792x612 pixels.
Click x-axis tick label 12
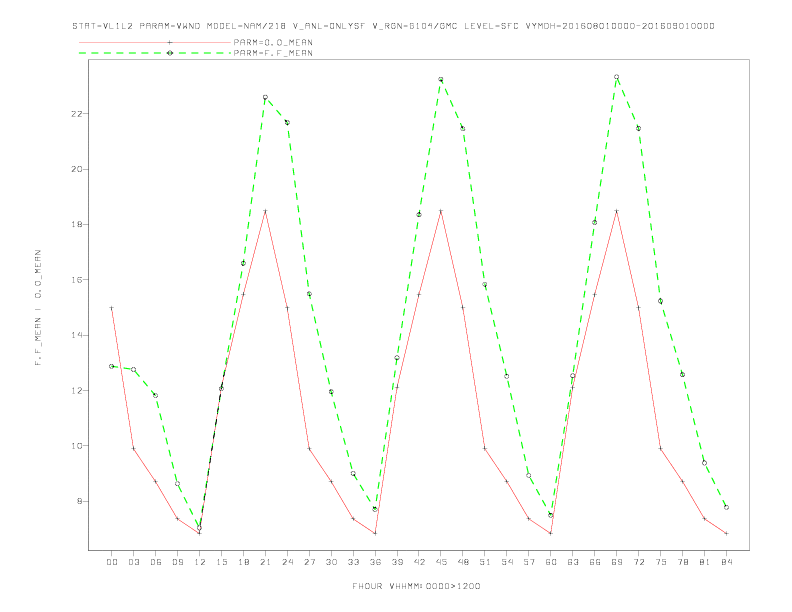[x=200, y=562]
